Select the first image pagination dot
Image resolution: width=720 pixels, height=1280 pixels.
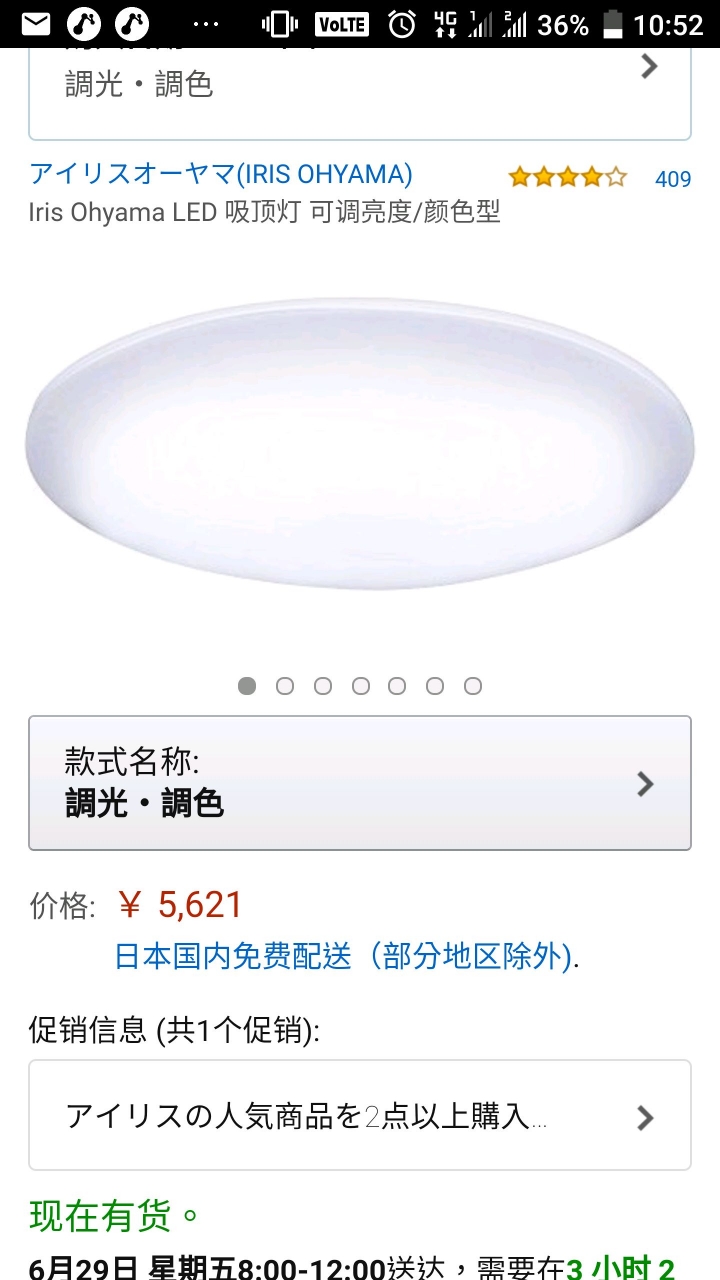[x=247, y=686]
